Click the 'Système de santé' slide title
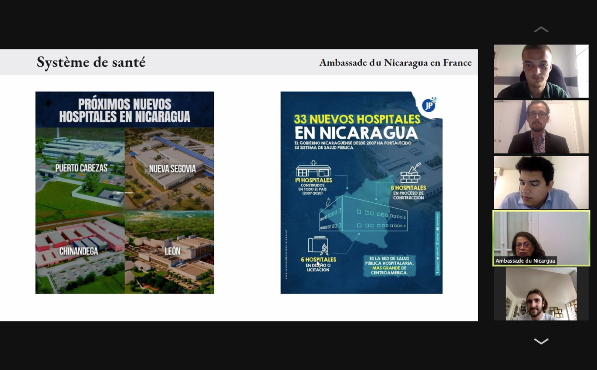Image resolution: width=597 pixels, height=370 pixels. [91, 62]
